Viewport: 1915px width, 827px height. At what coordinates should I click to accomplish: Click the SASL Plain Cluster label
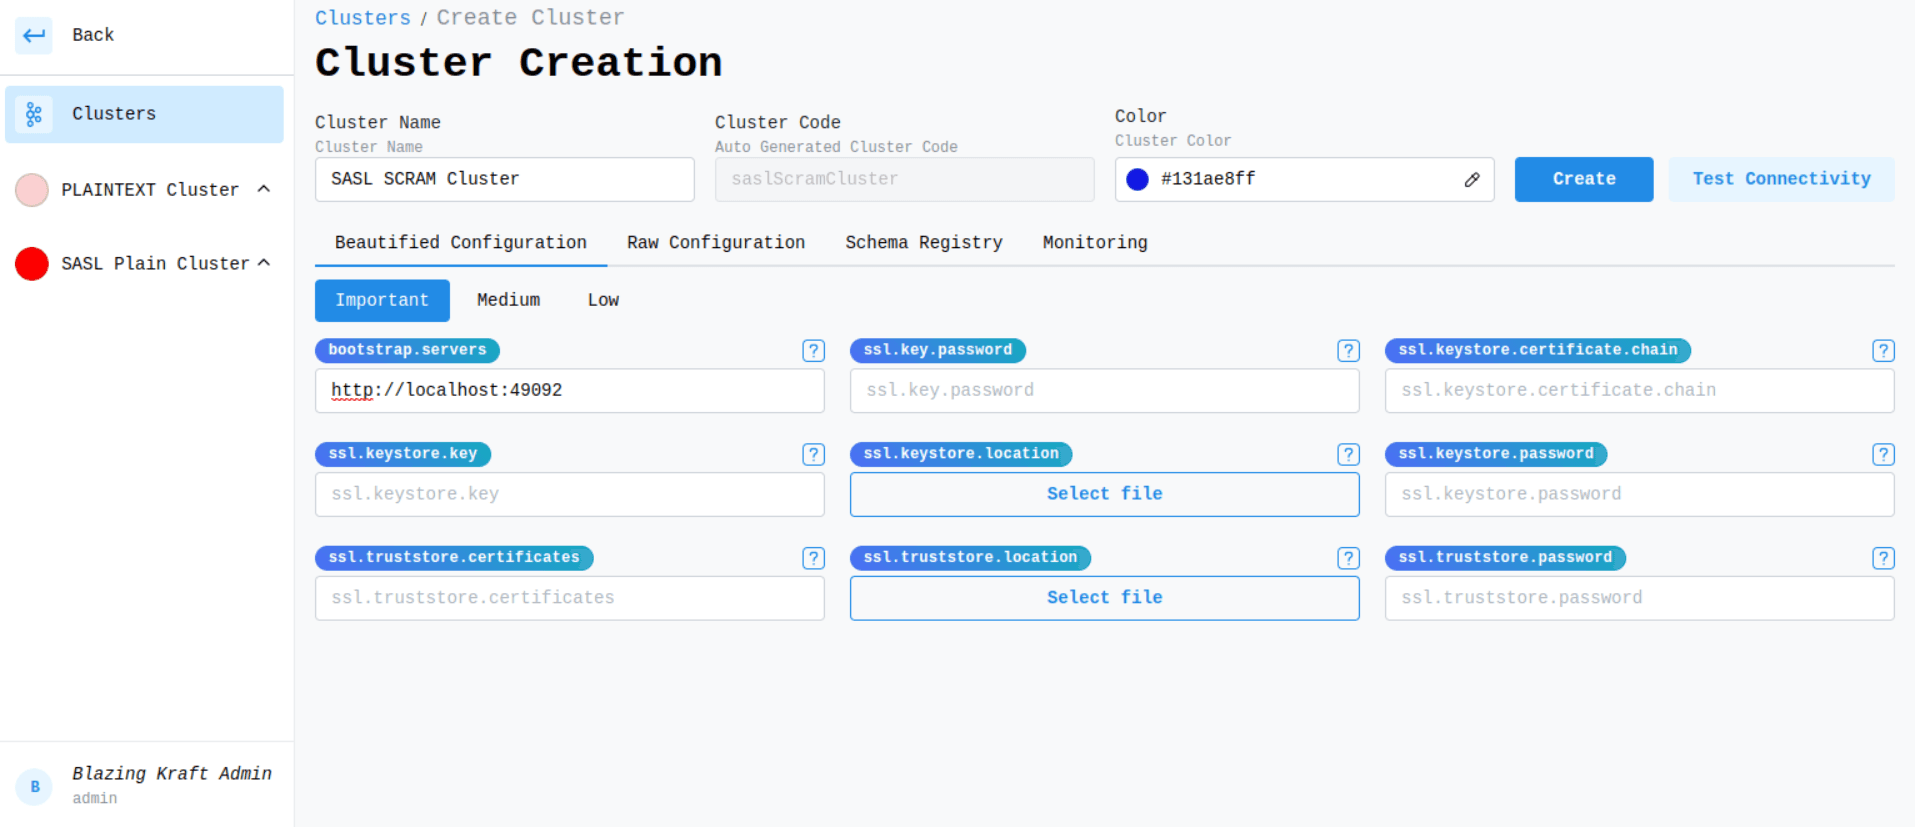coord(155,264)
